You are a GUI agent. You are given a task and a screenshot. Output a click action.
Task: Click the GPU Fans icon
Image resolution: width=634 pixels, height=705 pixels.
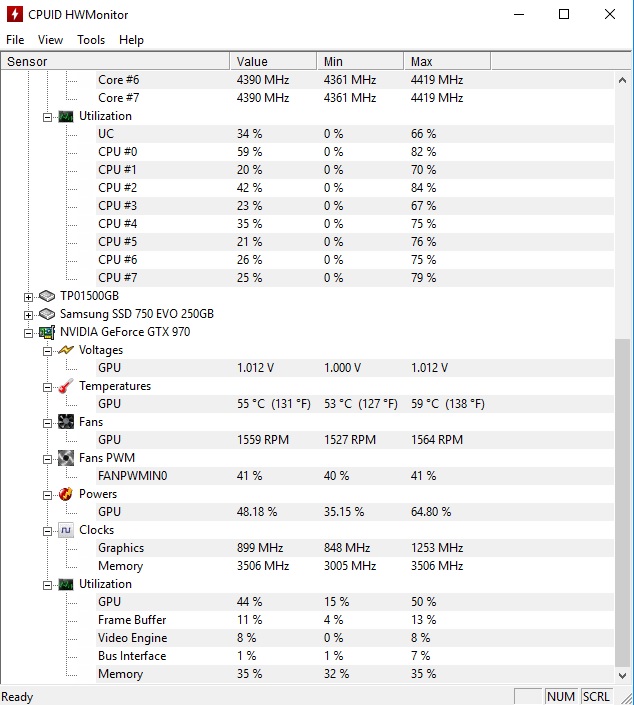click(x=66, y=422)
